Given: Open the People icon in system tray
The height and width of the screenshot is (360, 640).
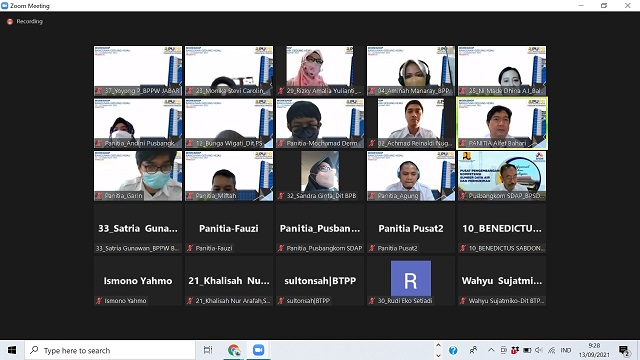Looking at the screenshot, I should 473,350.
